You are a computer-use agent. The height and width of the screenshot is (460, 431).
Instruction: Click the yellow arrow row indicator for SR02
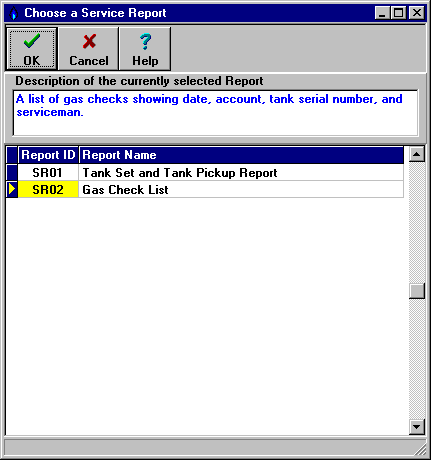(x=12, y=189)
